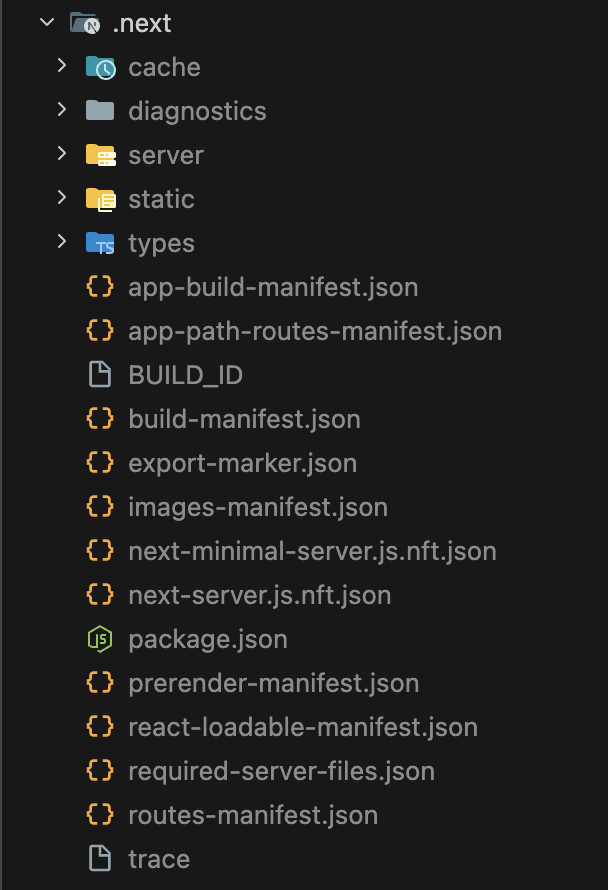The height and width of the screenshot is (890, 608).
Task: Open routes-manifest.json file
Action: tap(253, 816)
